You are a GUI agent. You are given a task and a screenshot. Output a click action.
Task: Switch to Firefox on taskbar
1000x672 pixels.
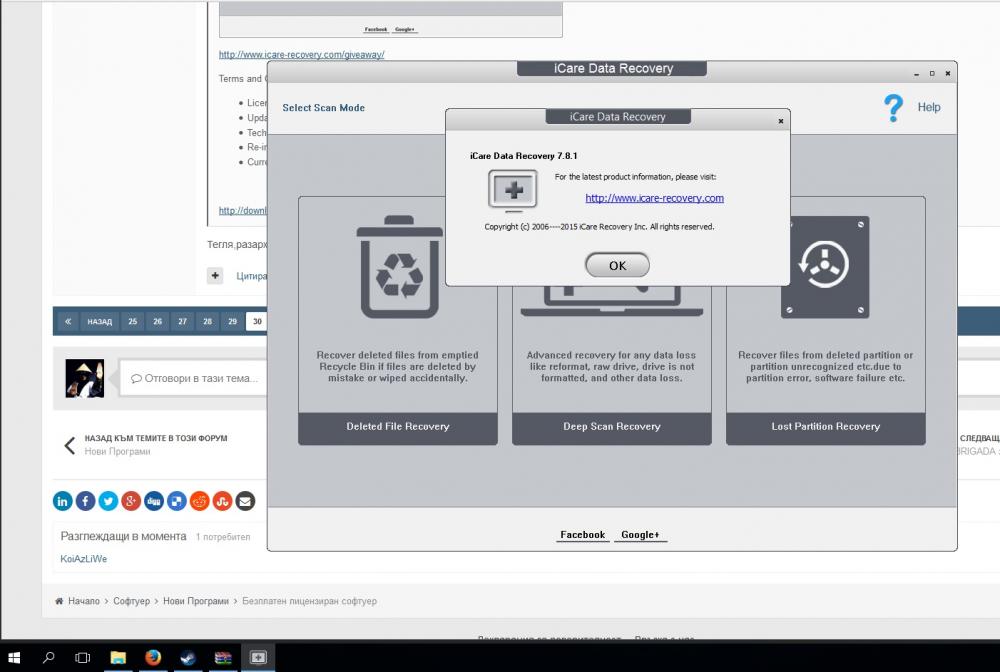coord(153,657)
